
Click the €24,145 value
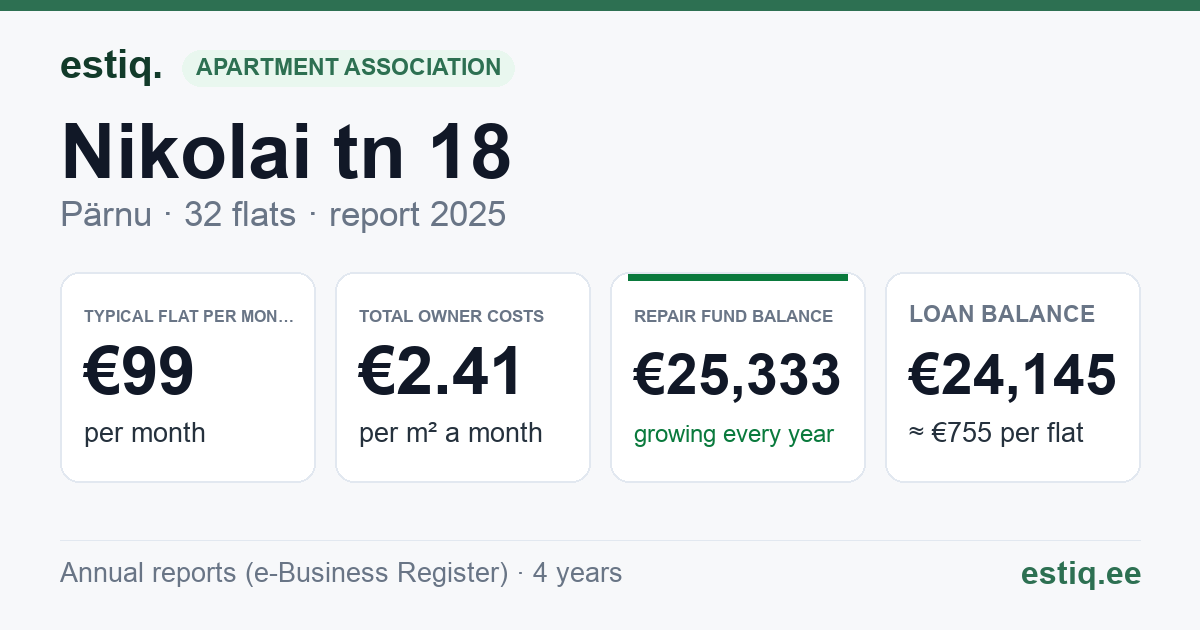pos(1013,375)
